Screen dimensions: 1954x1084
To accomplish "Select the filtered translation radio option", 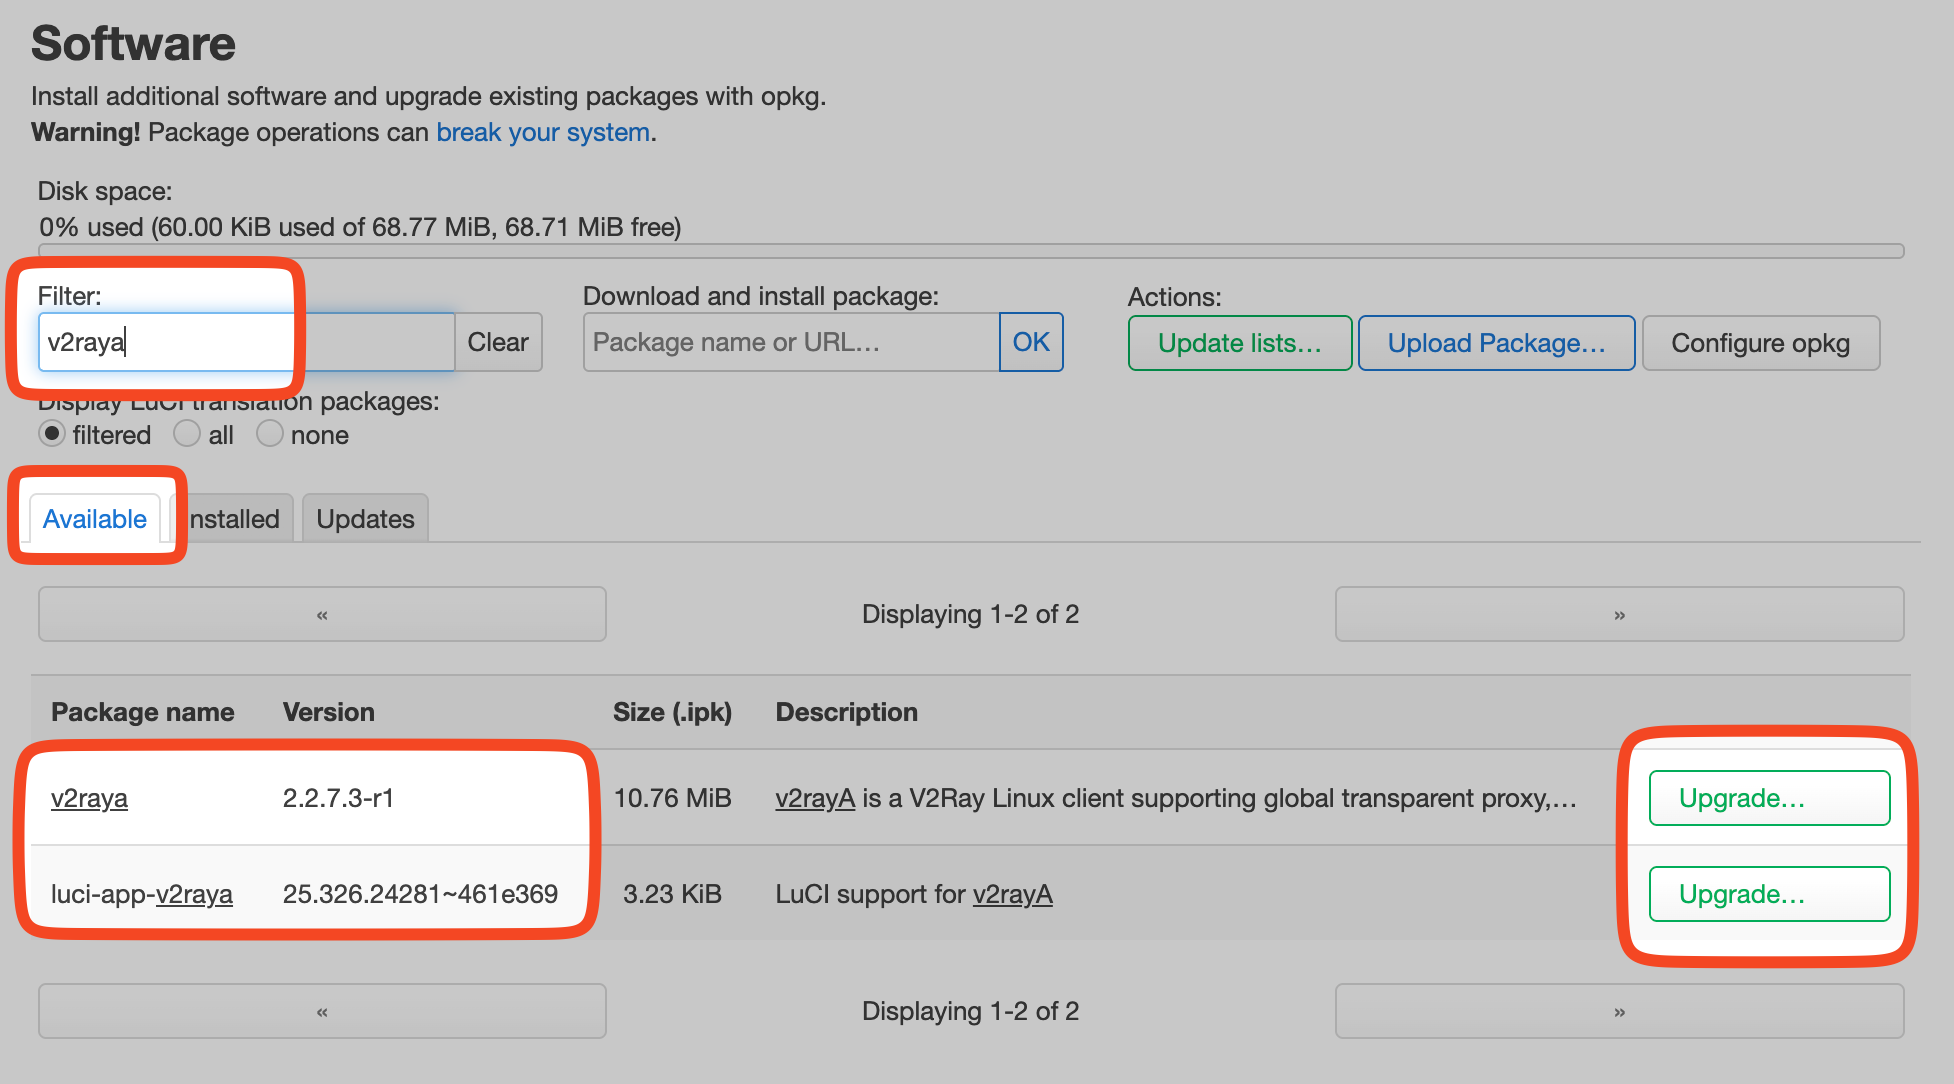I will tap(52, 434).
